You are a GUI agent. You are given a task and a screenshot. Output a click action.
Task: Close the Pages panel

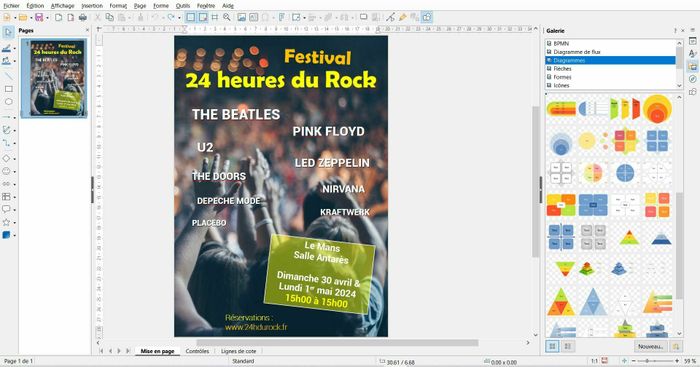coord(87,30)
